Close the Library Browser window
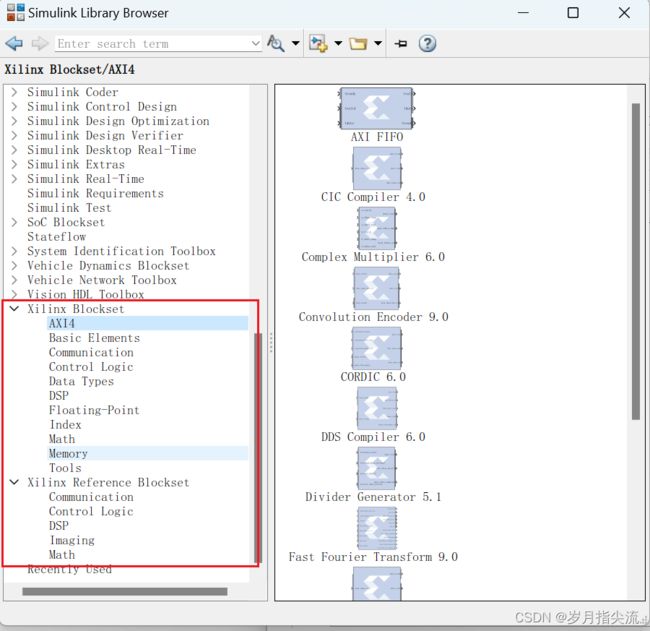 coord(624,13)
